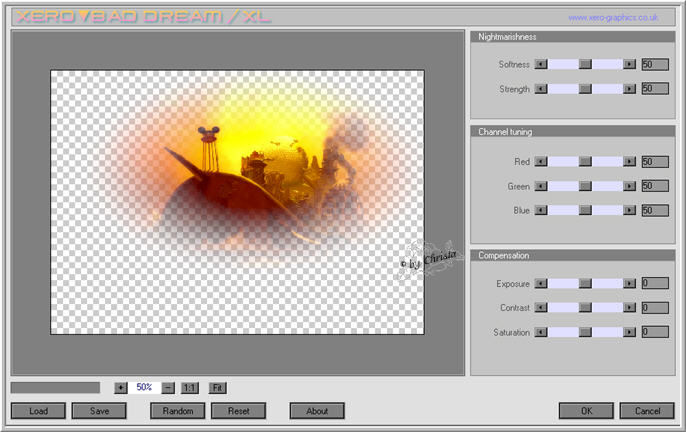Open the About dialog
Screen dimensions: 686x432
coord(317,411)
